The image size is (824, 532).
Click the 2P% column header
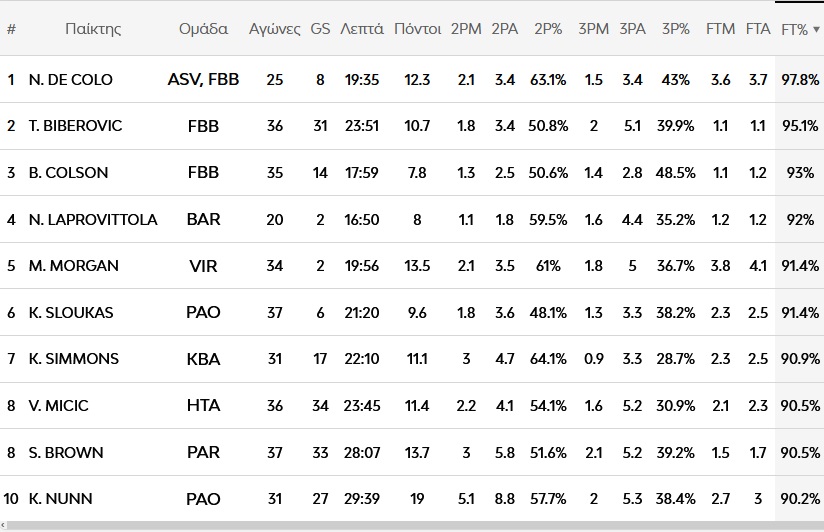pyautogui.click(x=548, y=29)
